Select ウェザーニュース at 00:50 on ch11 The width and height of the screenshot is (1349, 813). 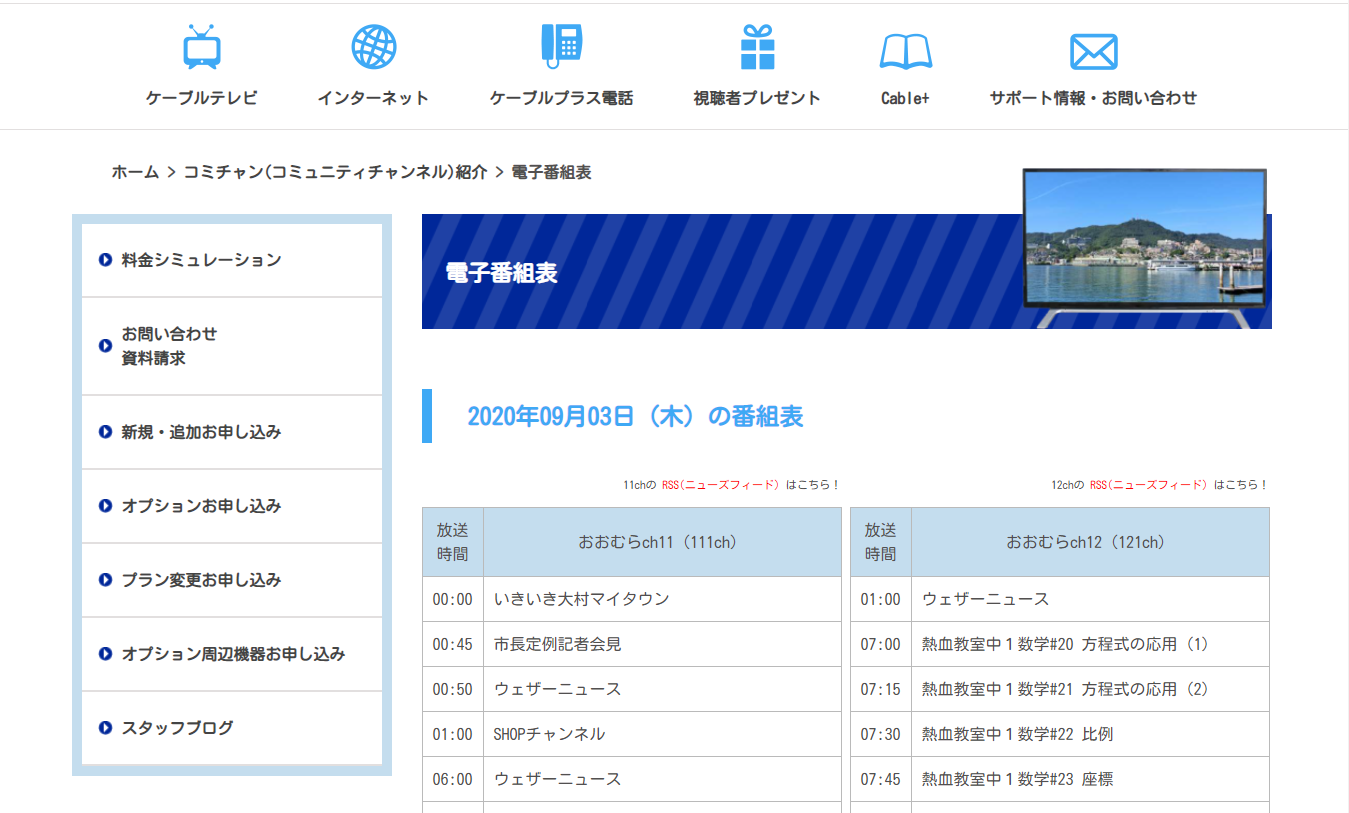tap(662, 689)
